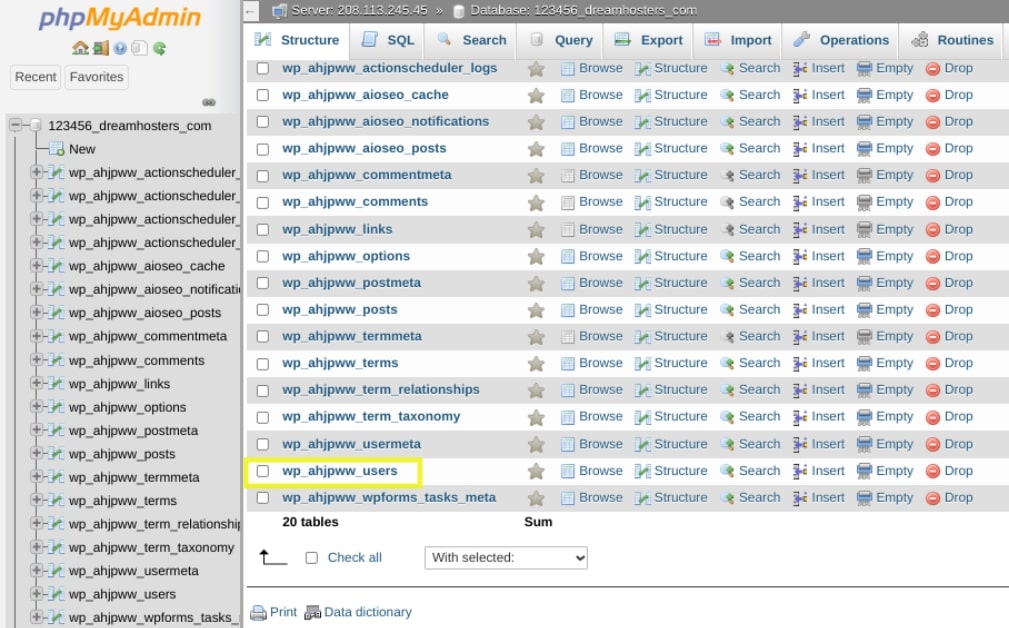Select the wp_ahjpww_aioseo_cache row checkbox
The height and width of the screenshot is (628, 1009).
(x=263, y=95)
